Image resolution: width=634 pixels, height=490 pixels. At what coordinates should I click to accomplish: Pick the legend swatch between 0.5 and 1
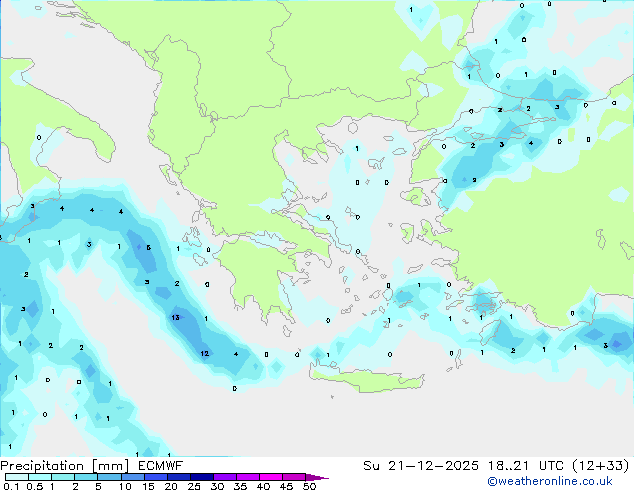click(40, 477)
